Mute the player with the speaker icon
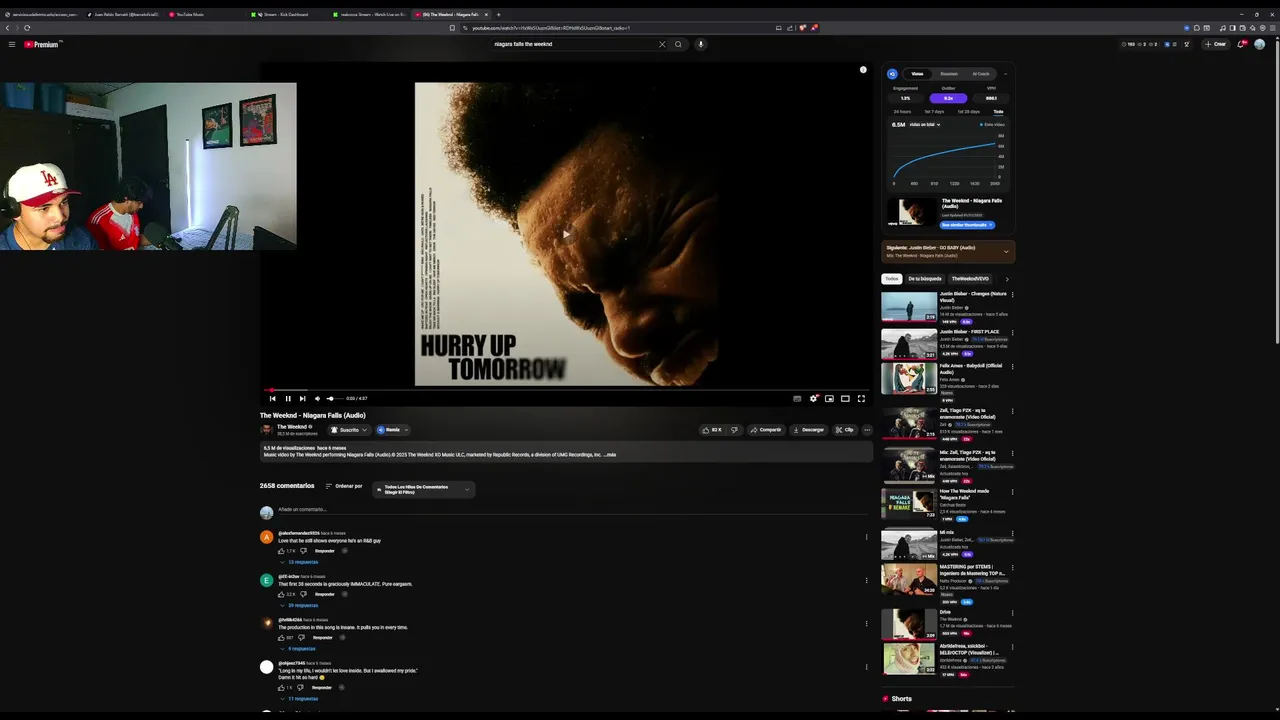The height and width of the screenshot is (720, 1280). 317,398
